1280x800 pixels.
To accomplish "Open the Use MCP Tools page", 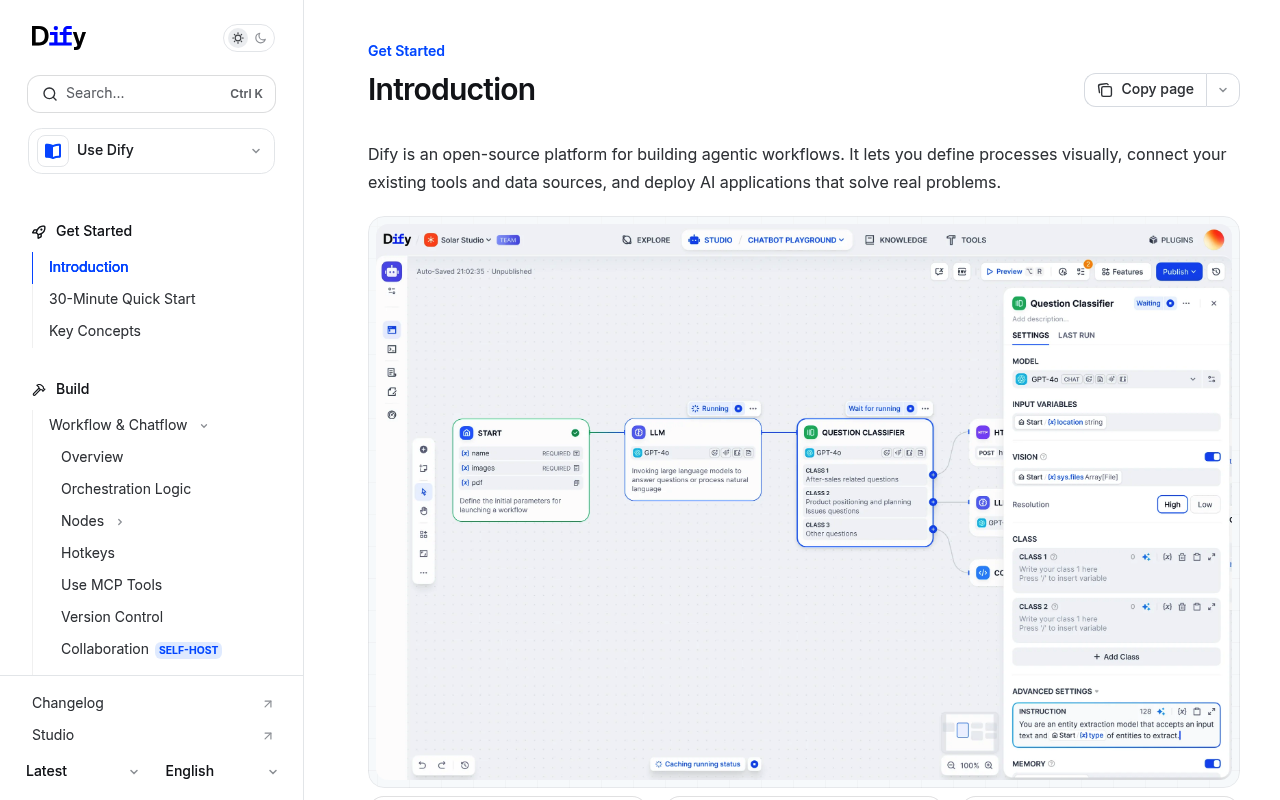I will point(111,585).
